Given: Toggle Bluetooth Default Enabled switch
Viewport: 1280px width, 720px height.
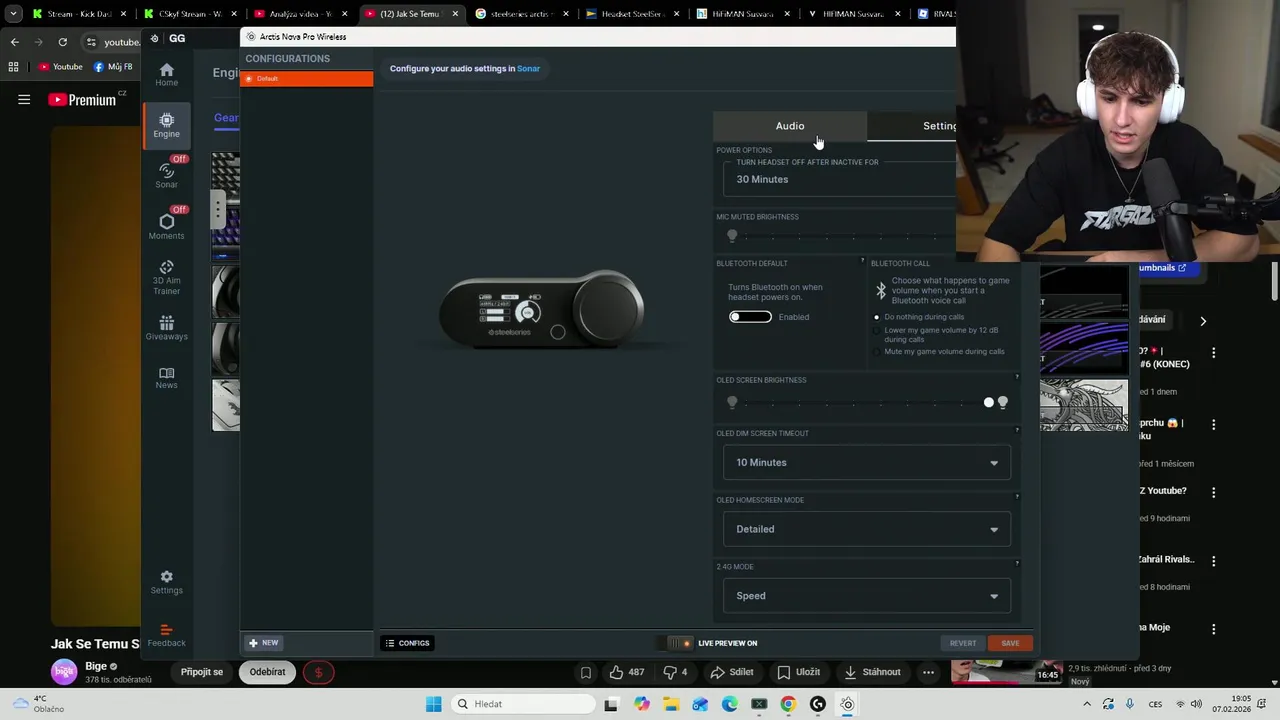Looking at the screenshot, I should click(x=750, y=317).
